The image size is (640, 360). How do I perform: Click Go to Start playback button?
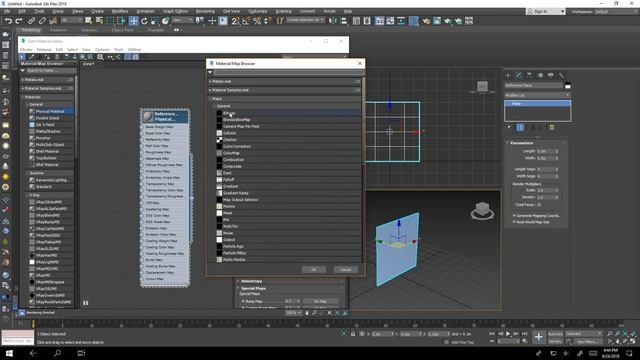tap(492, 334)
